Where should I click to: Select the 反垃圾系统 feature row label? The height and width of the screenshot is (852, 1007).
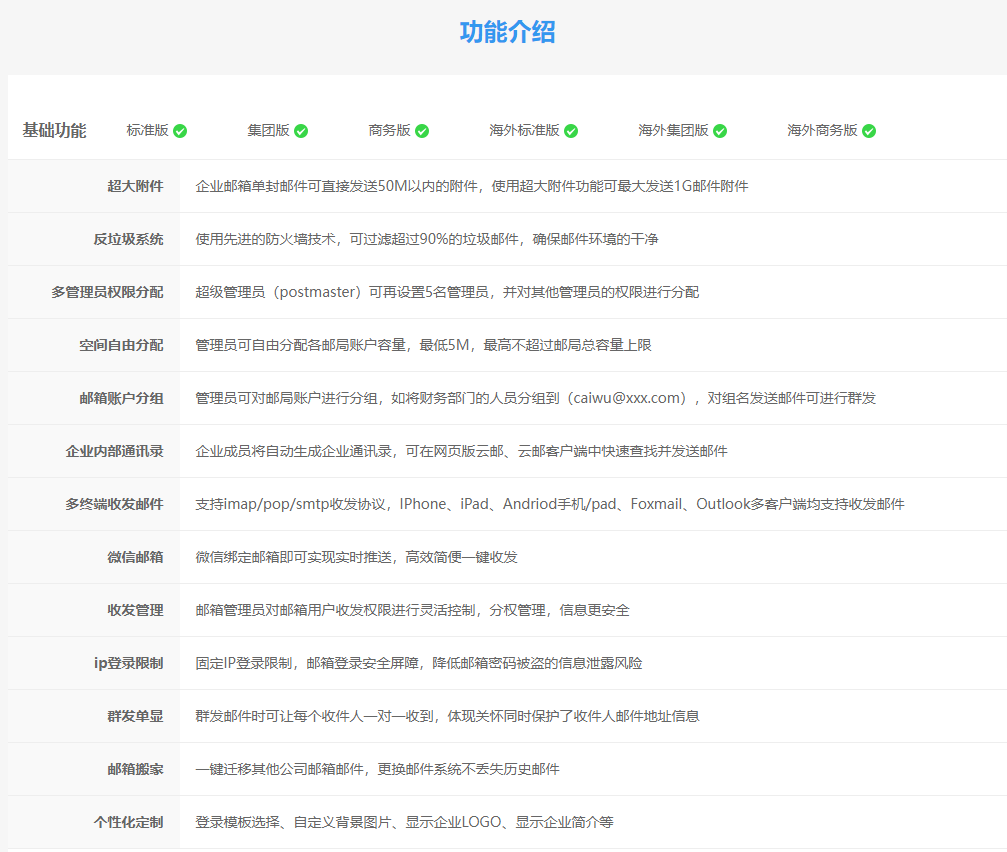[128, 239]
